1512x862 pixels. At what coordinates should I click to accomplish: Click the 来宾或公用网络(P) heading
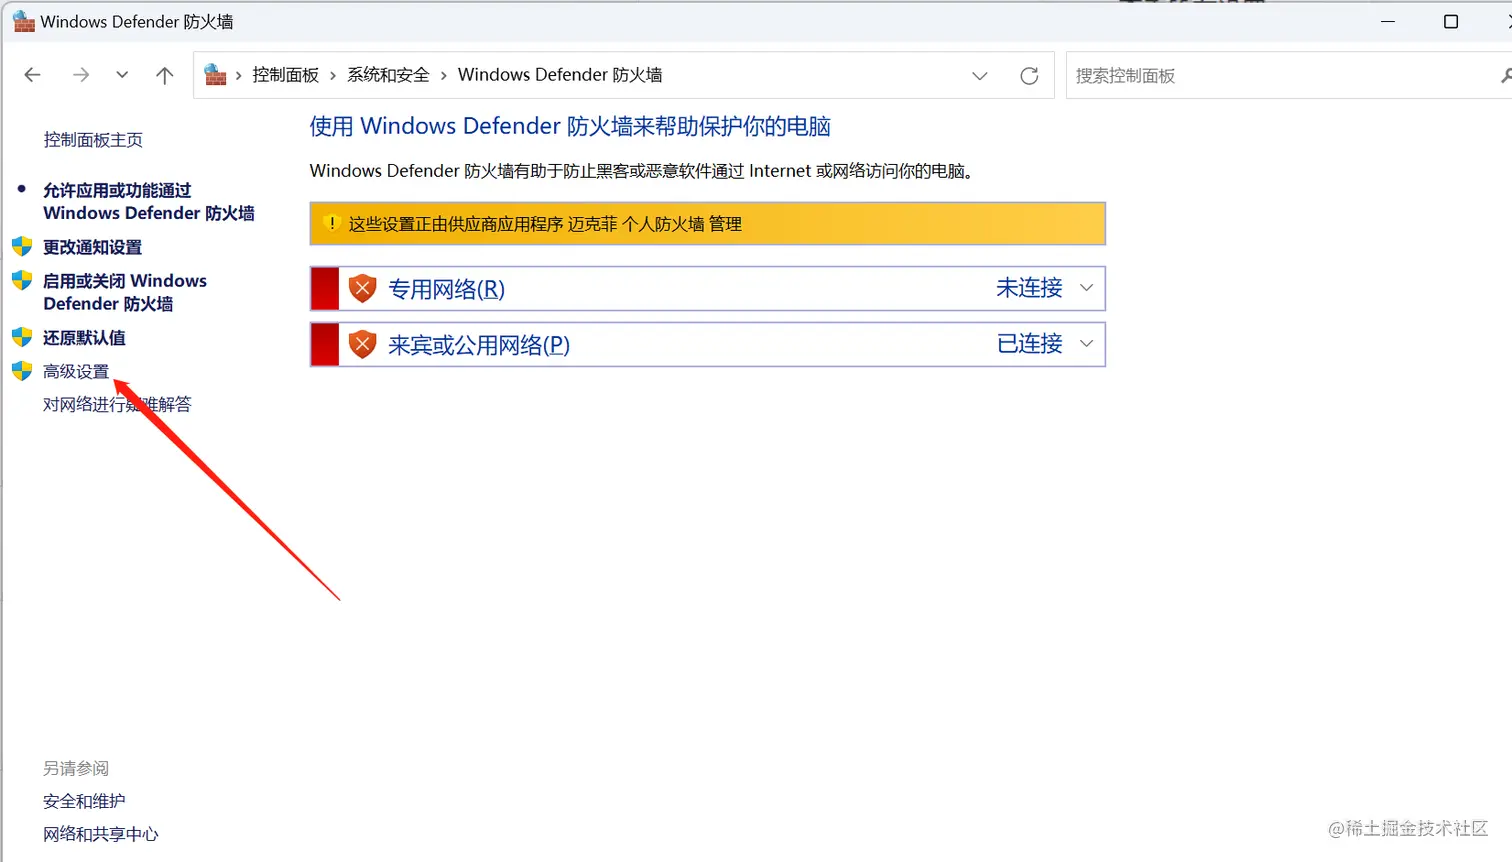coord(479,345)
